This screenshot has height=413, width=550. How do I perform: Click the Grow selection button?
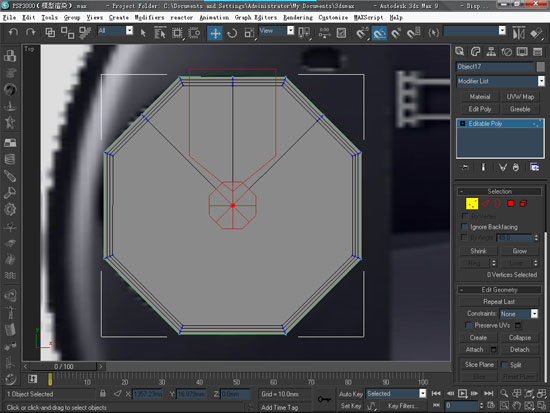519,251
